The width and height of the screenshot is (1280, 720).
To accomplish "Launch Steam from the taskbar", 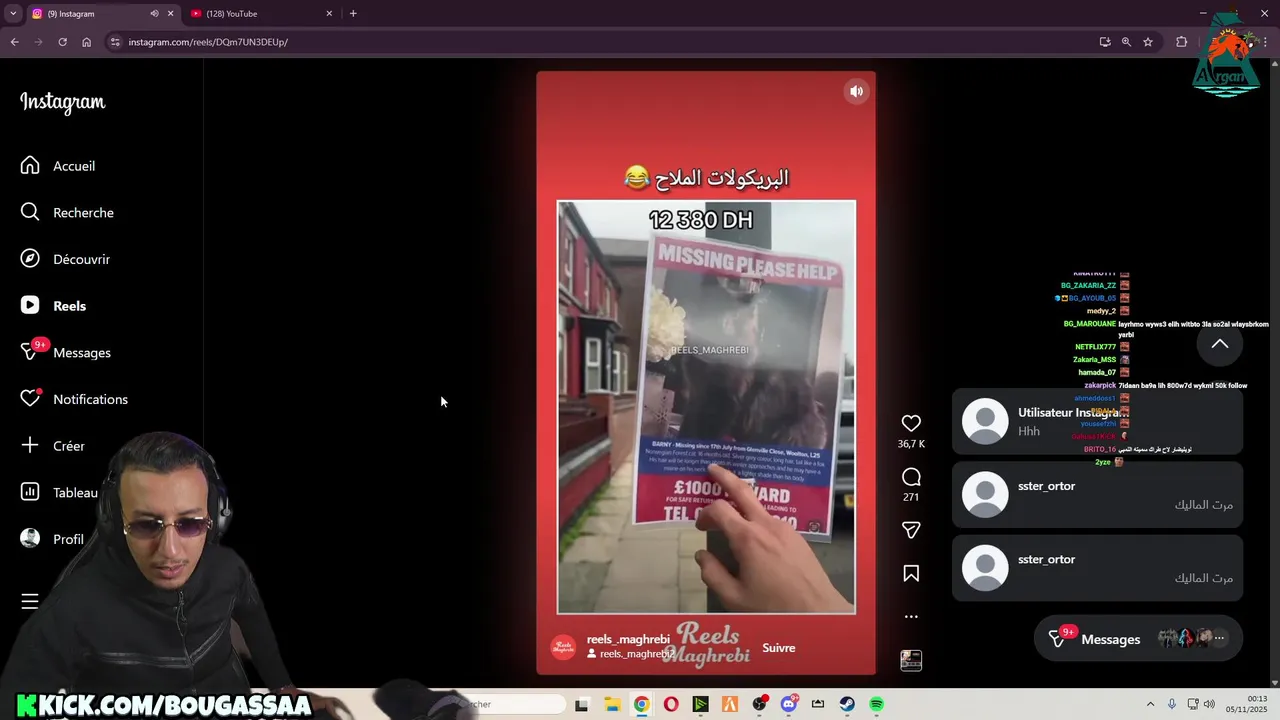I will click(847, 704).
